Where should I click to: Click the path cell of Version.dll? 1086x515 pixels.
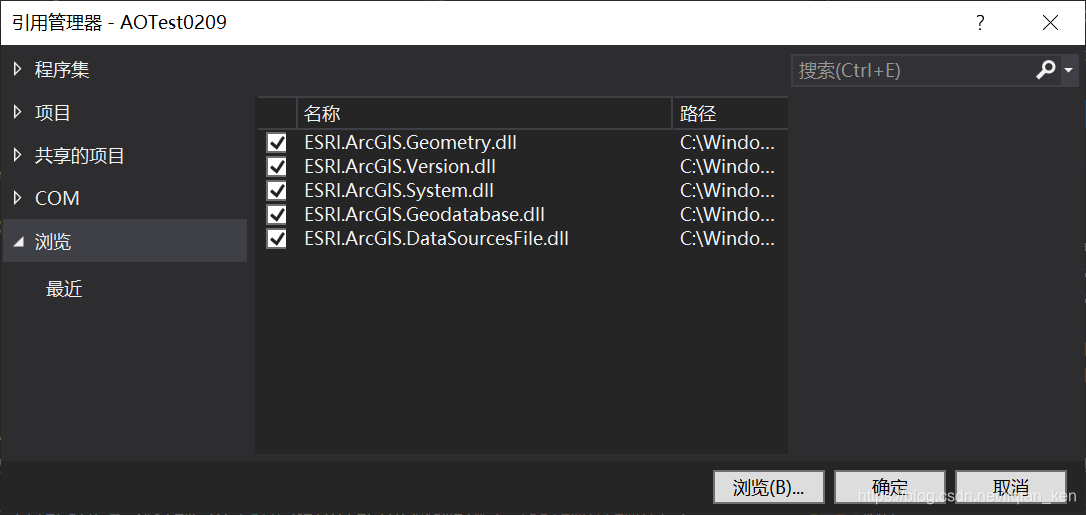(x=727, y=167)
